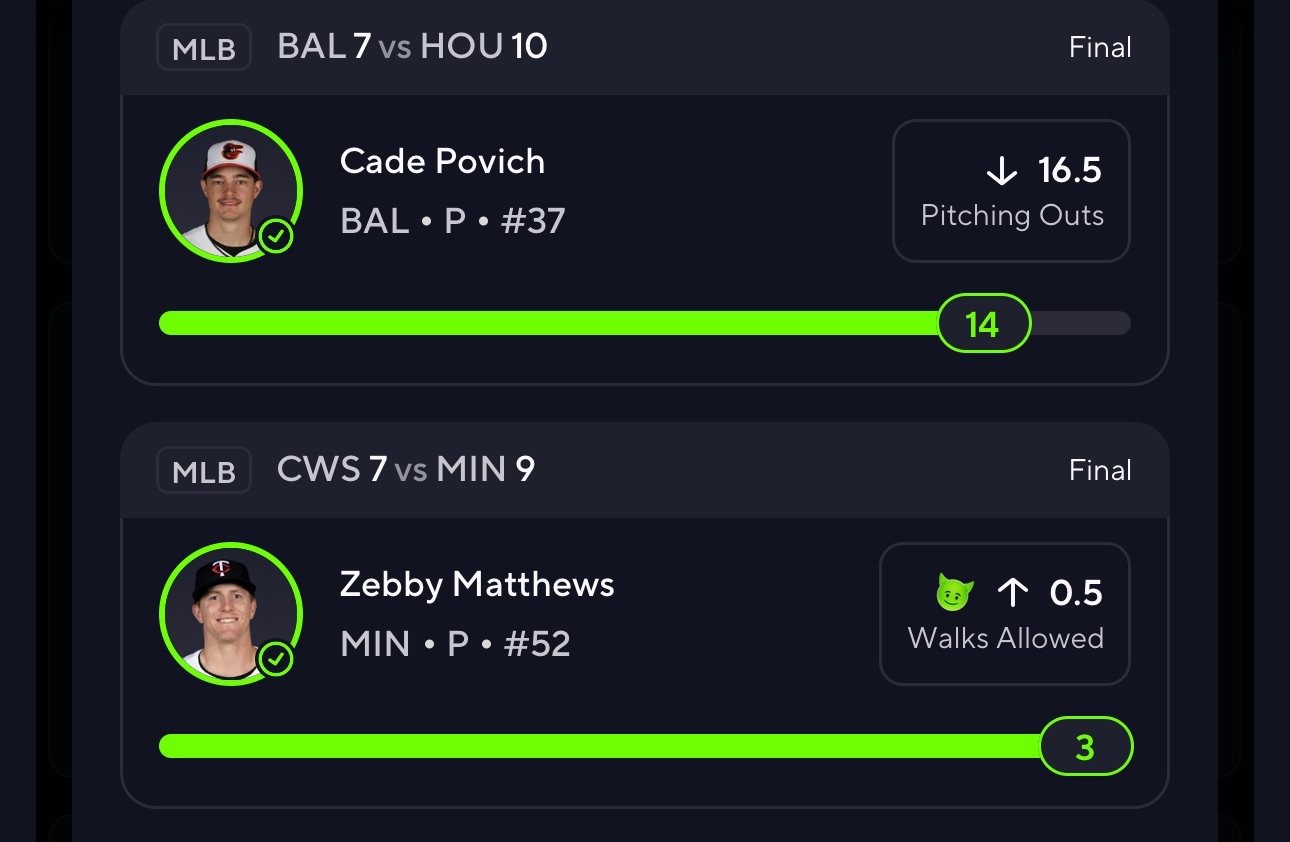Click the Cade Povich player name
This screenshot has width=1290, height=842.
(x=442, y=161)
